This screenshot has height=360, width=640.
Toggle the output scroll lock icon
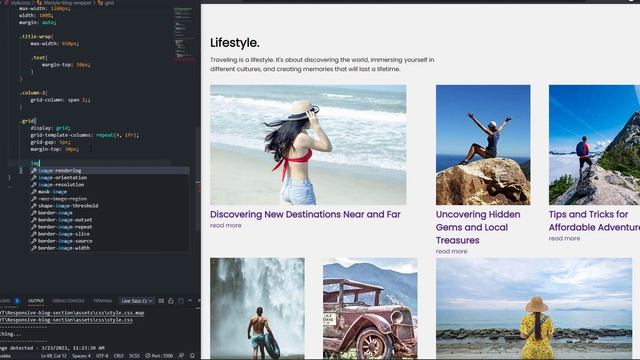(171, 301)
